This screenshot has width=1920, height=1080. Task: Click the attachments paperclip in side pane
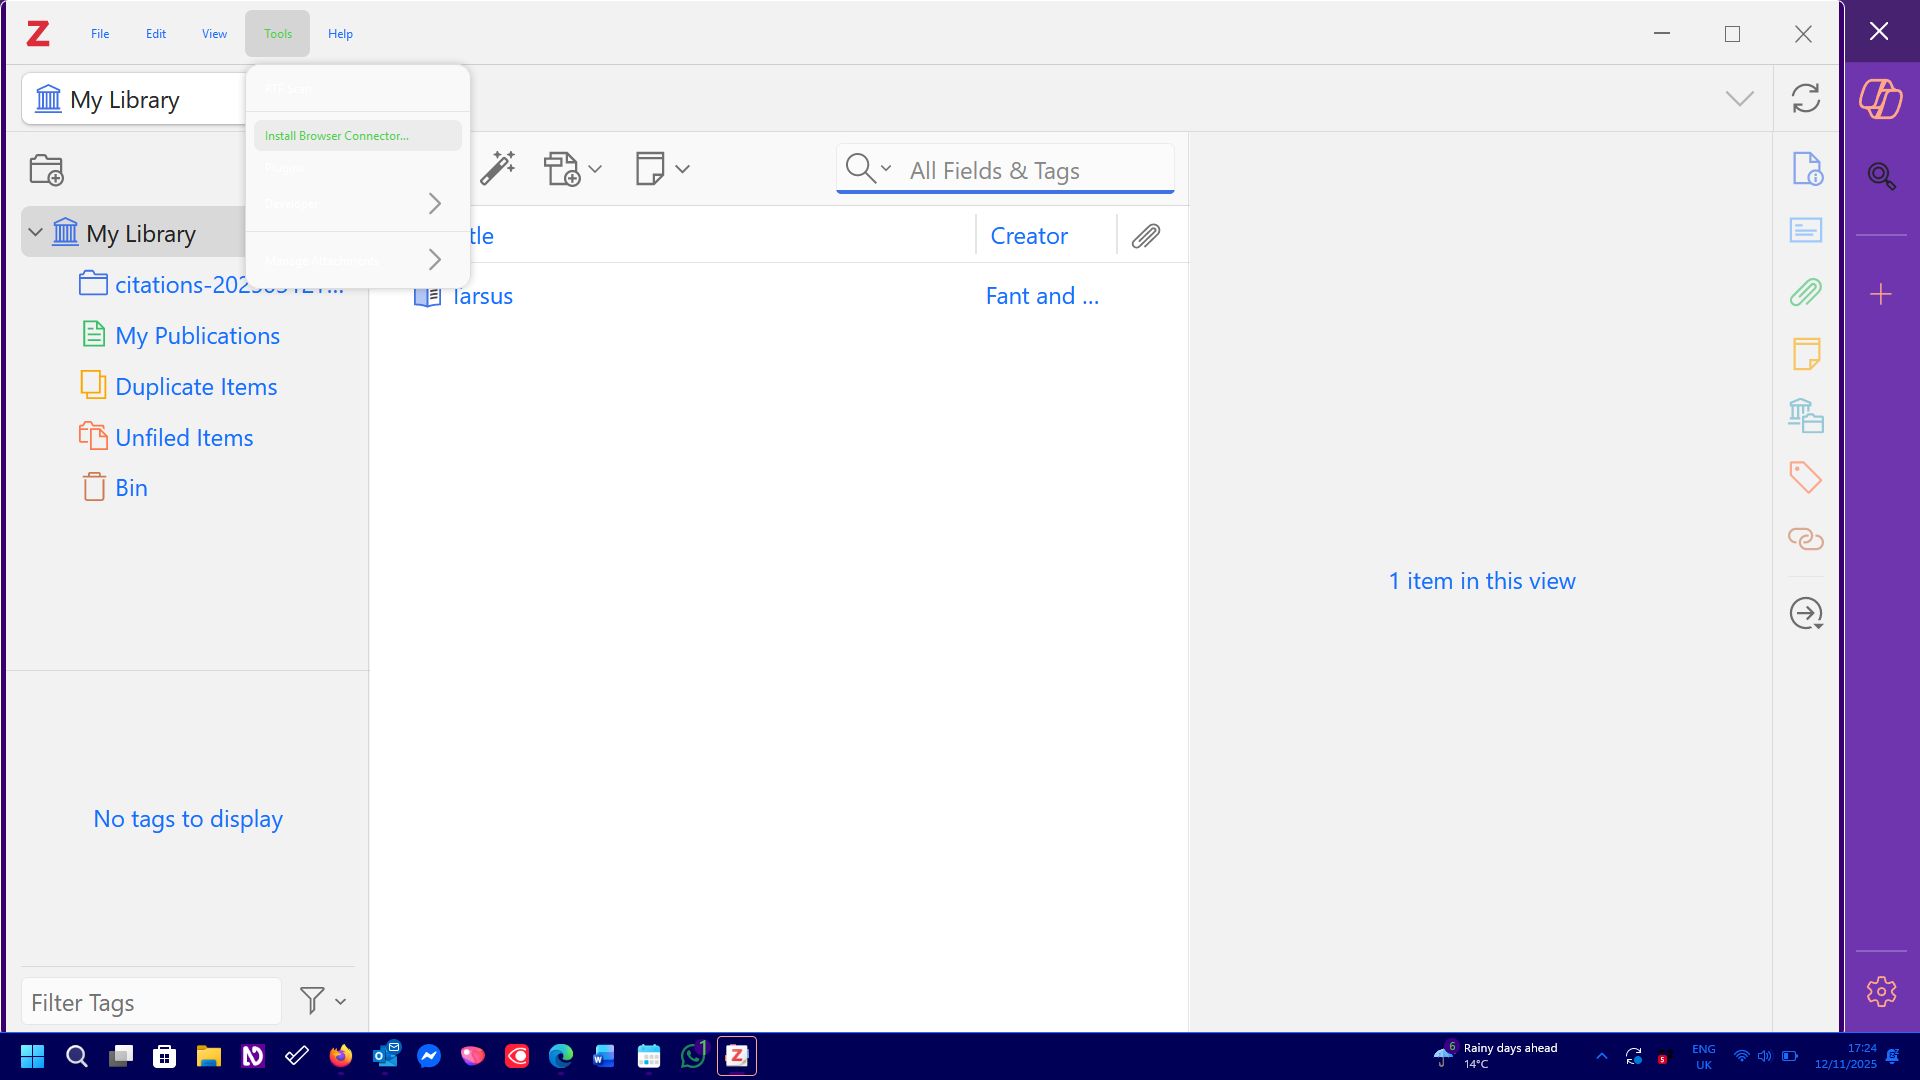click(1805, 293)
